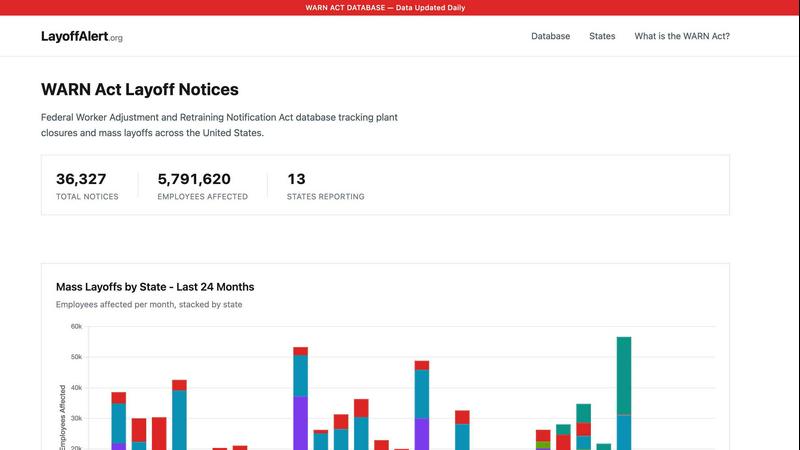Screen dimensions: 800x450
Task: Click the Mass Layoffs by State chart title
Action: 155,287
